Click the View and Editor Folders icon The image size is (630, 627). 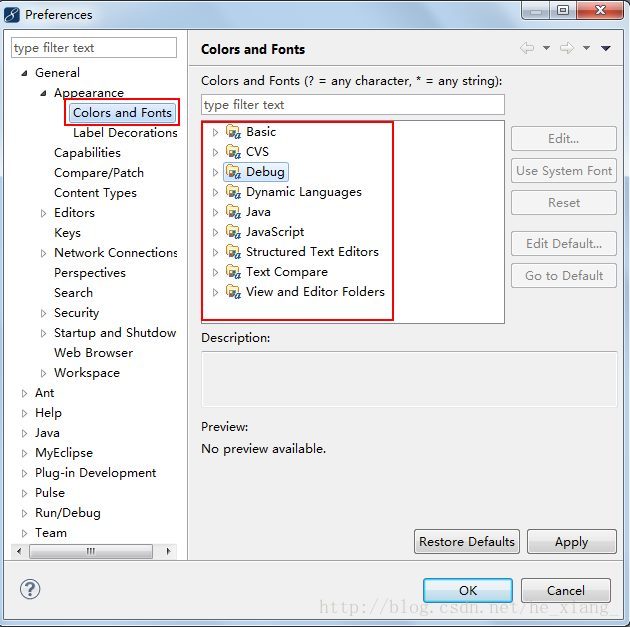point(233,292)
